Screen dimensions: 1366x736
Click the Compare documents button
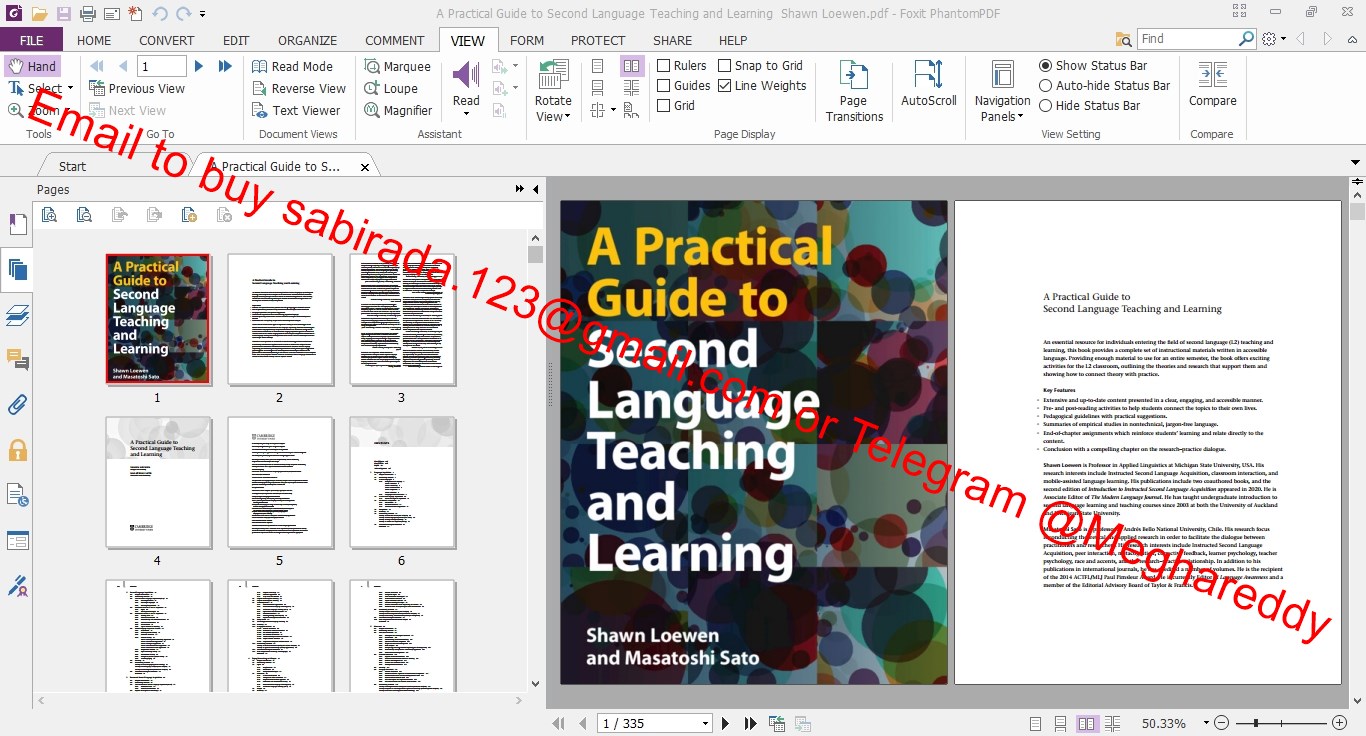point(1212,83)
